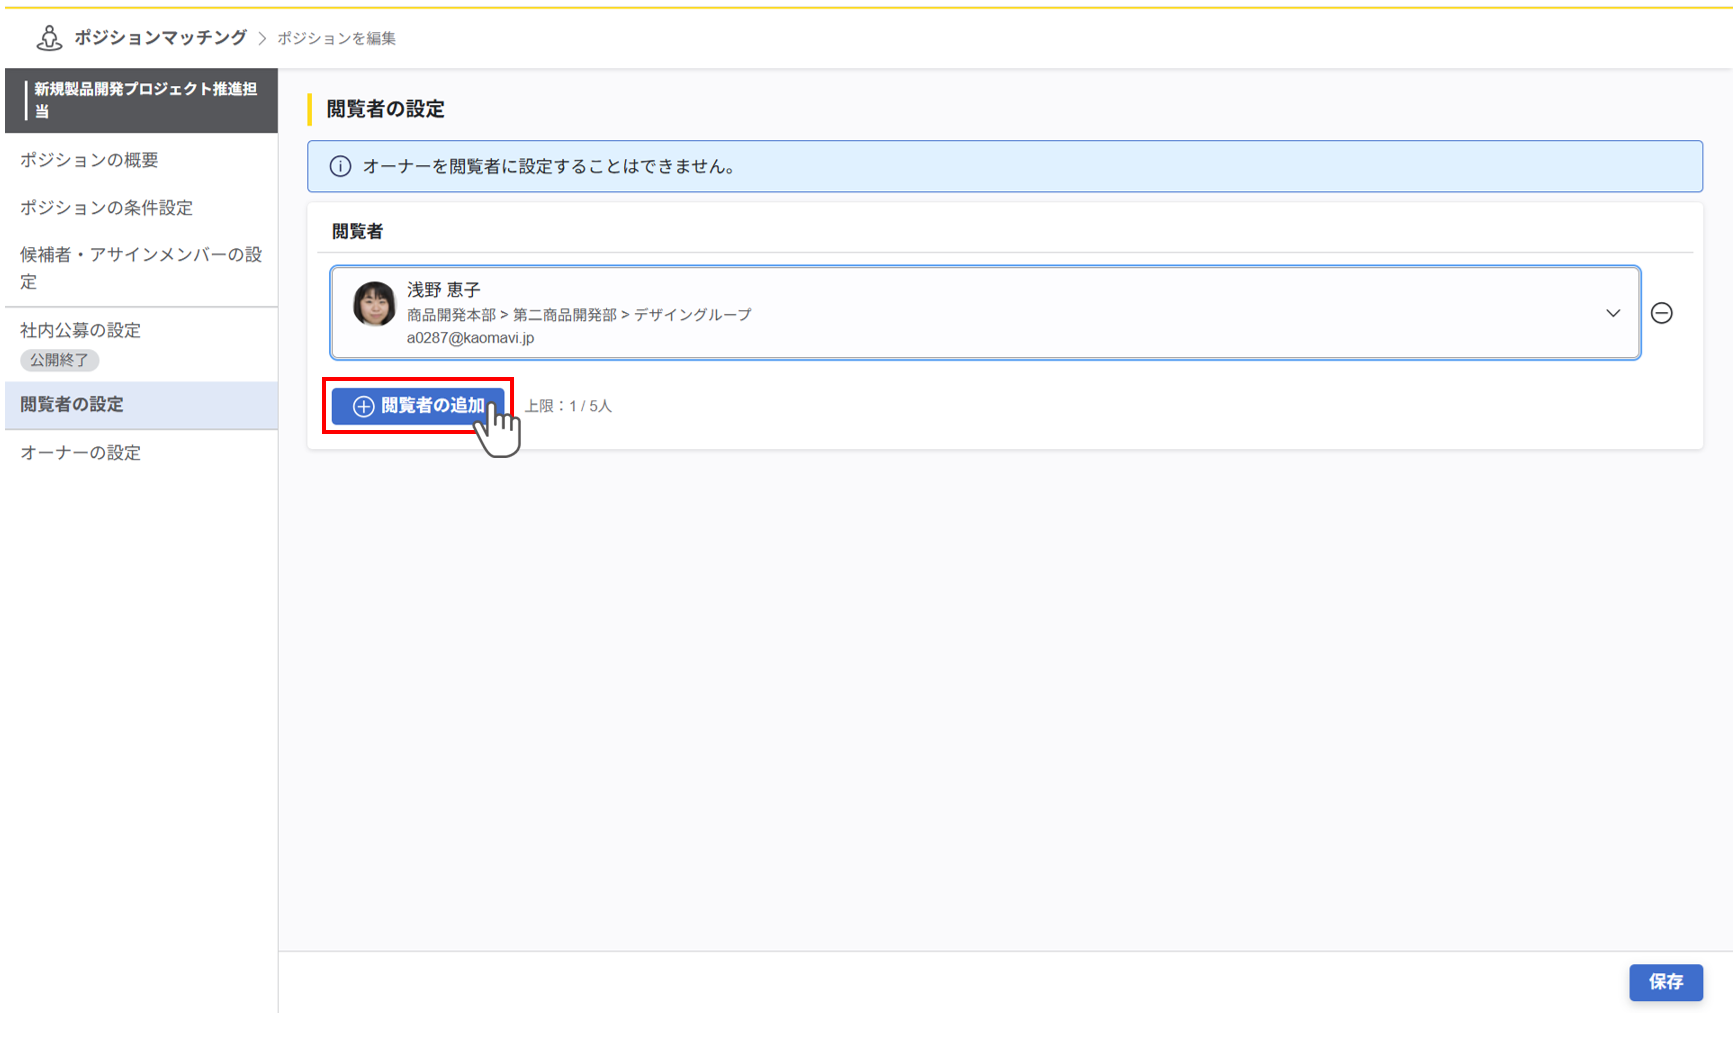Click the 保存 button
The height and width of the screenshot is (1047, 1733).
(x=1665, y=982)
